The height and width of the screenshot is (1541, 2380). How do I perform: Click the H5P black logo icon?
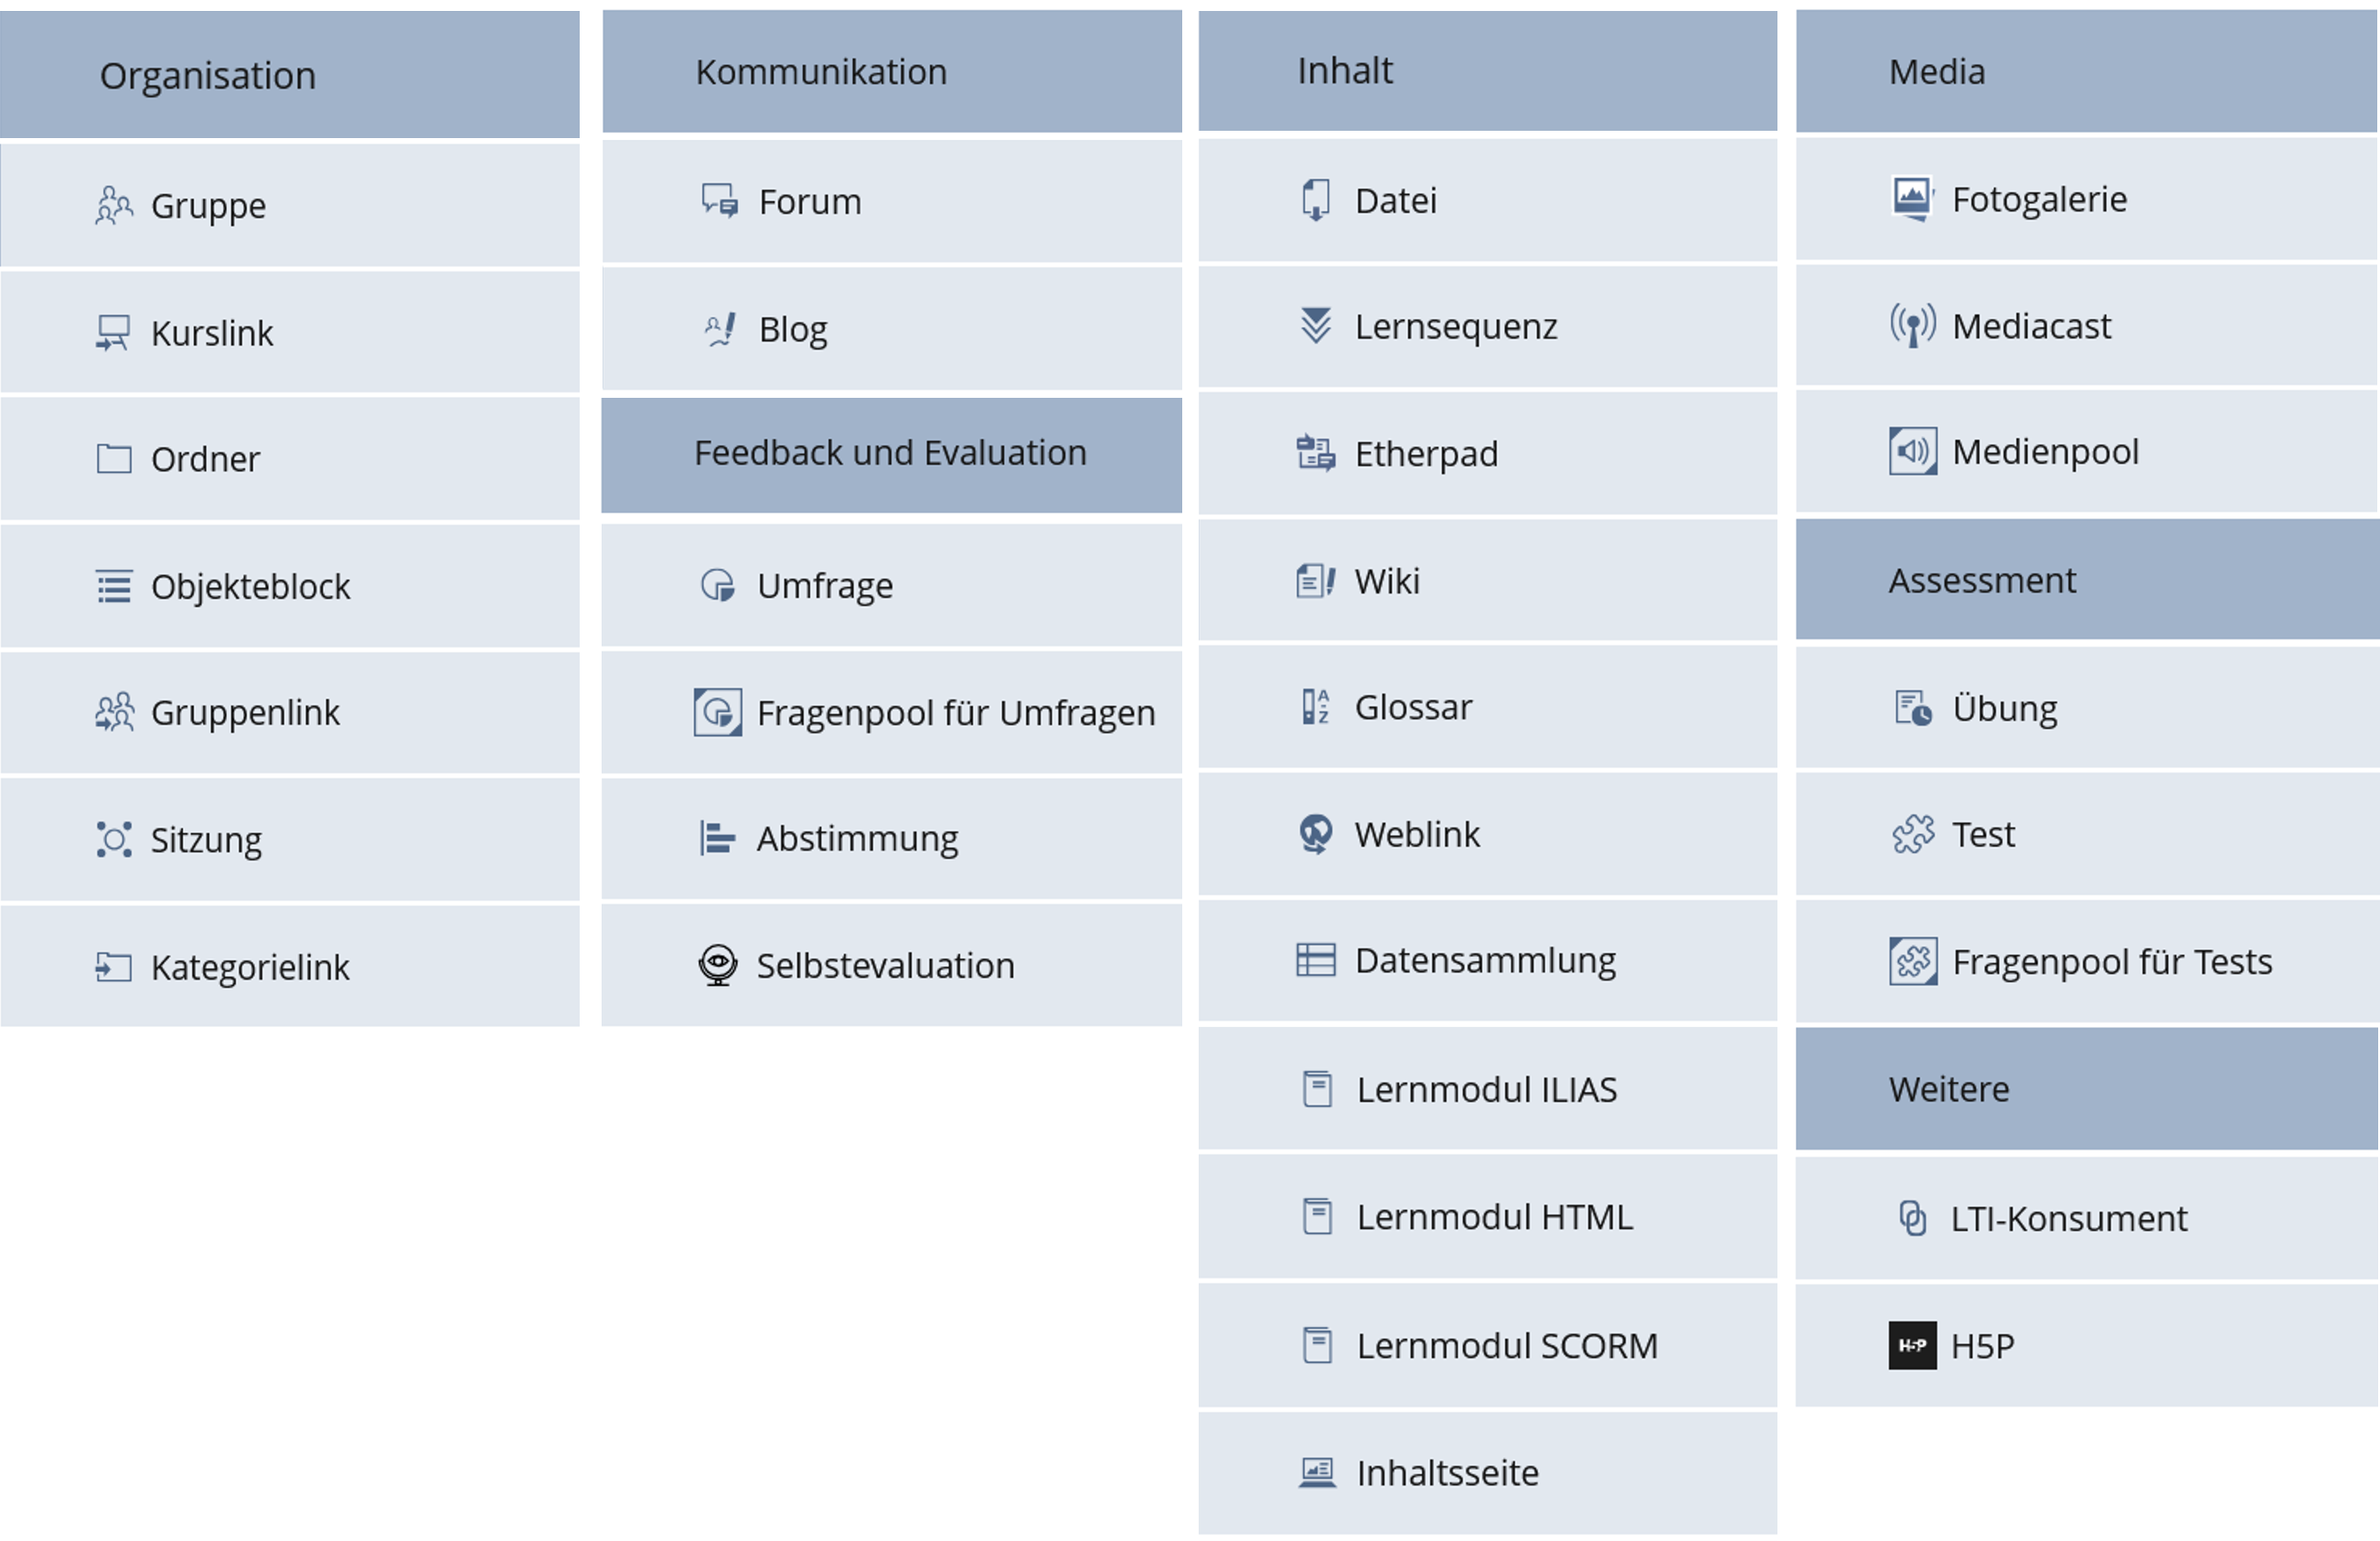point(1912,1346)
